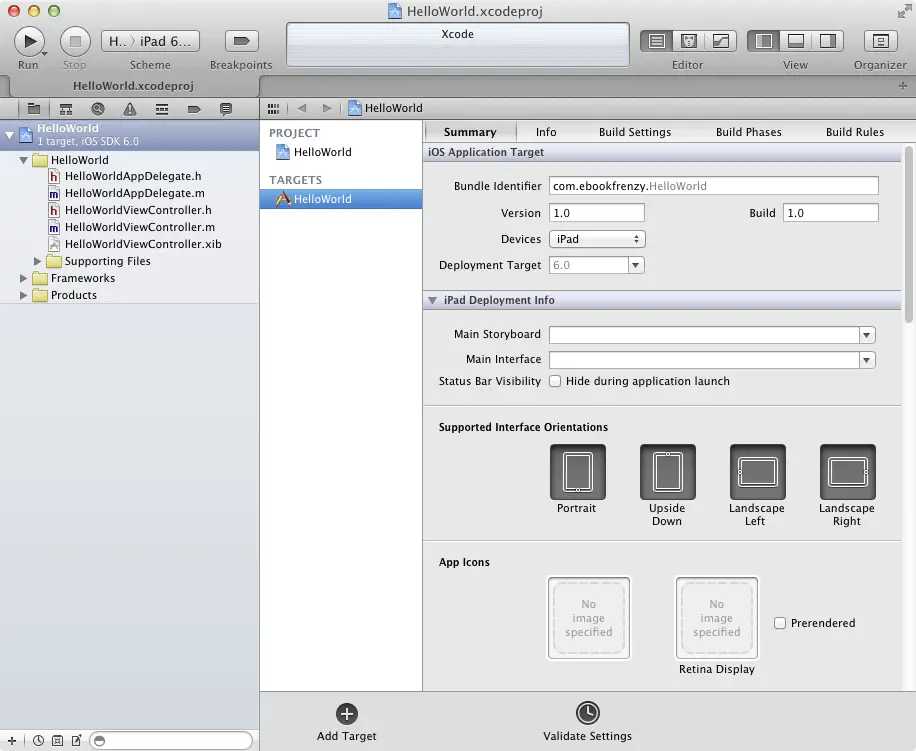Open the Build Phases tab
The image size is (916, 751).
point(748,132)
